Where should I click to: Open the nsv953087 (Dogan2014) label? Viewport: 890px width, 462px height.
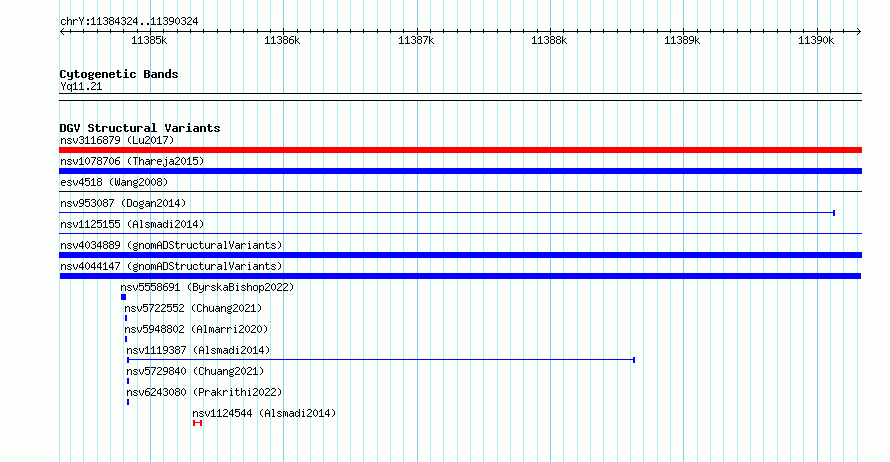pyautogui.click(x=123, y=203)
